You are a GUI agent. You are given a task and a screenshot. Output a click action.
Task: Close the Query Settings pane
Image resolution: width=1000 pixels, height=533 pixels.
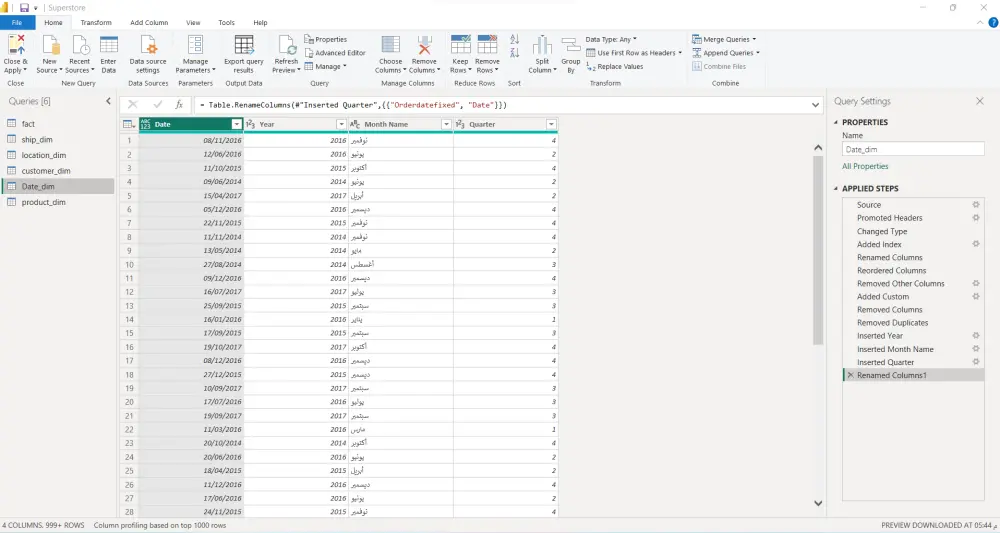[980, 101]
